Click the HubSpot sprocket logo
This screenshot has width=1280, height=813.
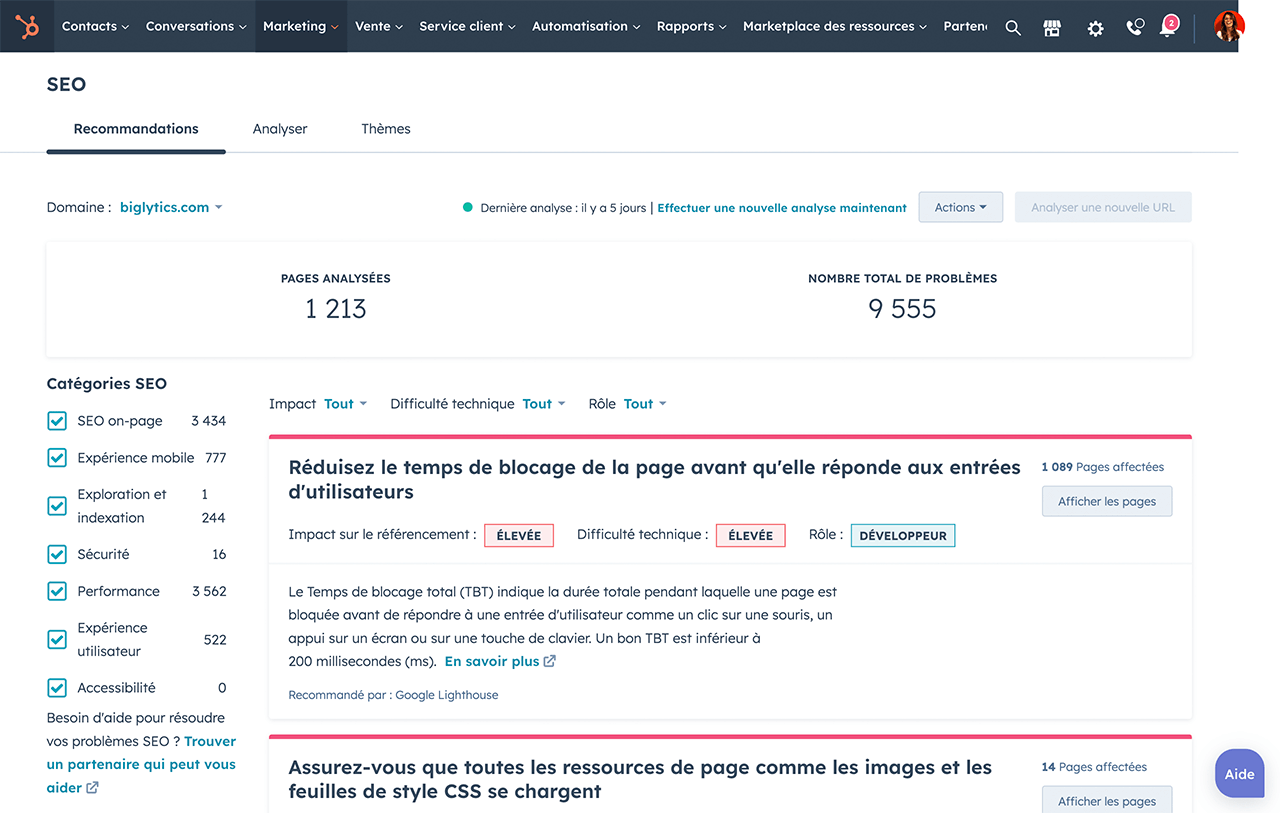click(x=27, y=27)
